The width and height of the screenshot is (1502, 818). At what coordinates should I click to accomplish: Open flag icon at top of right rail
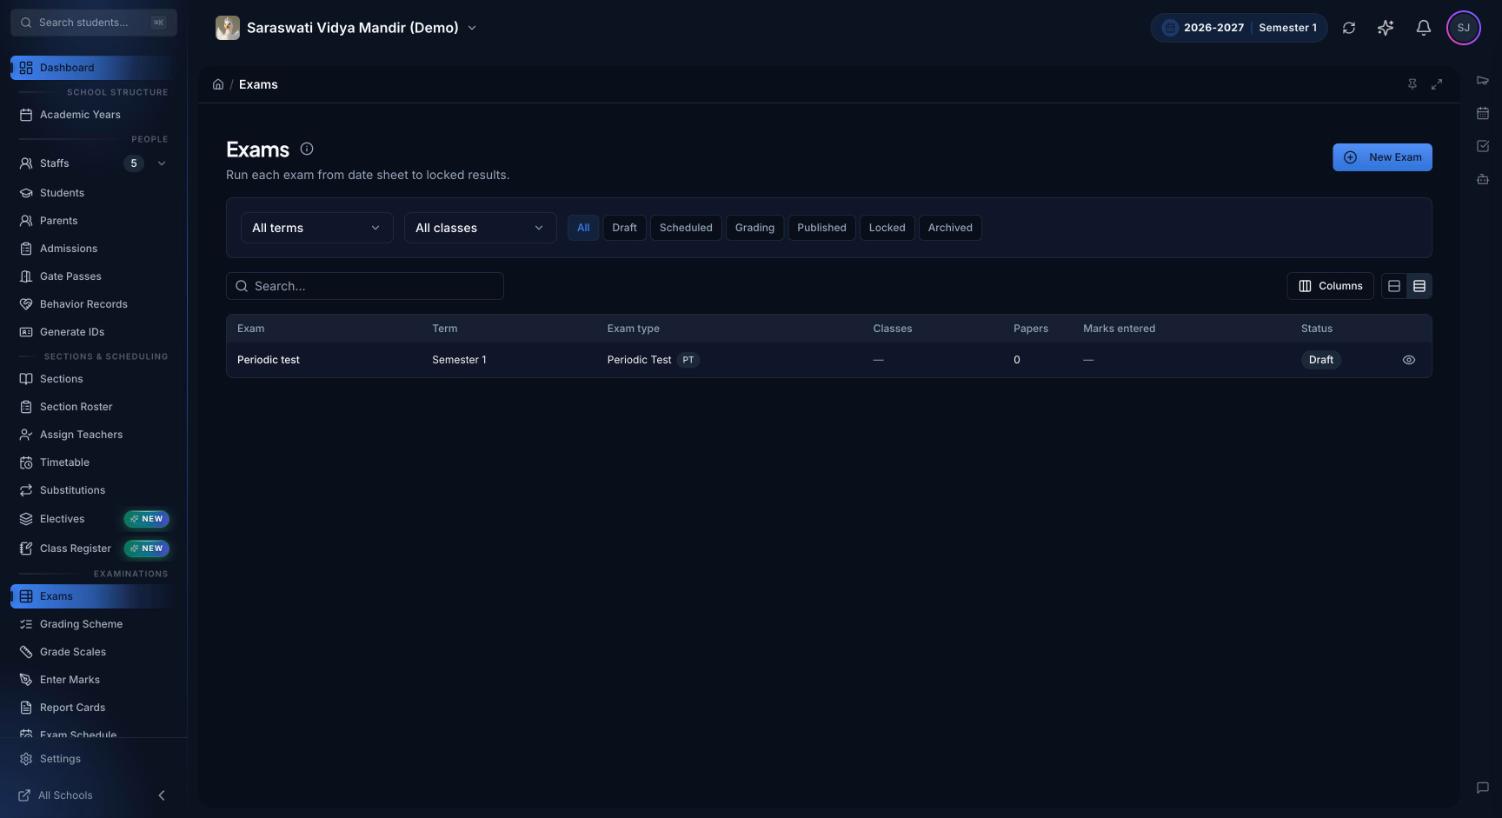[x=1483, y=81]
